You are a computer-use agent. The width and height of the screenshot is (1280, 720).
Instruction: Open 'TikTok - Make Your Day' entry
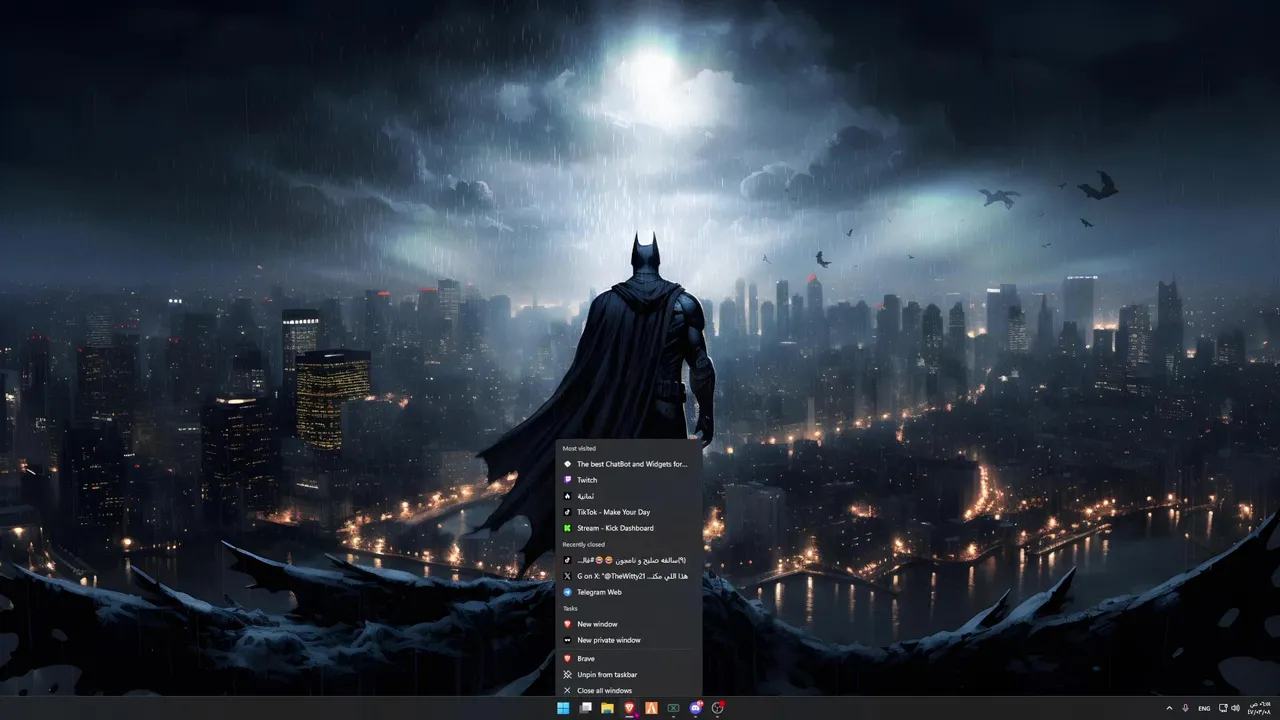click(x=629, y=512)
